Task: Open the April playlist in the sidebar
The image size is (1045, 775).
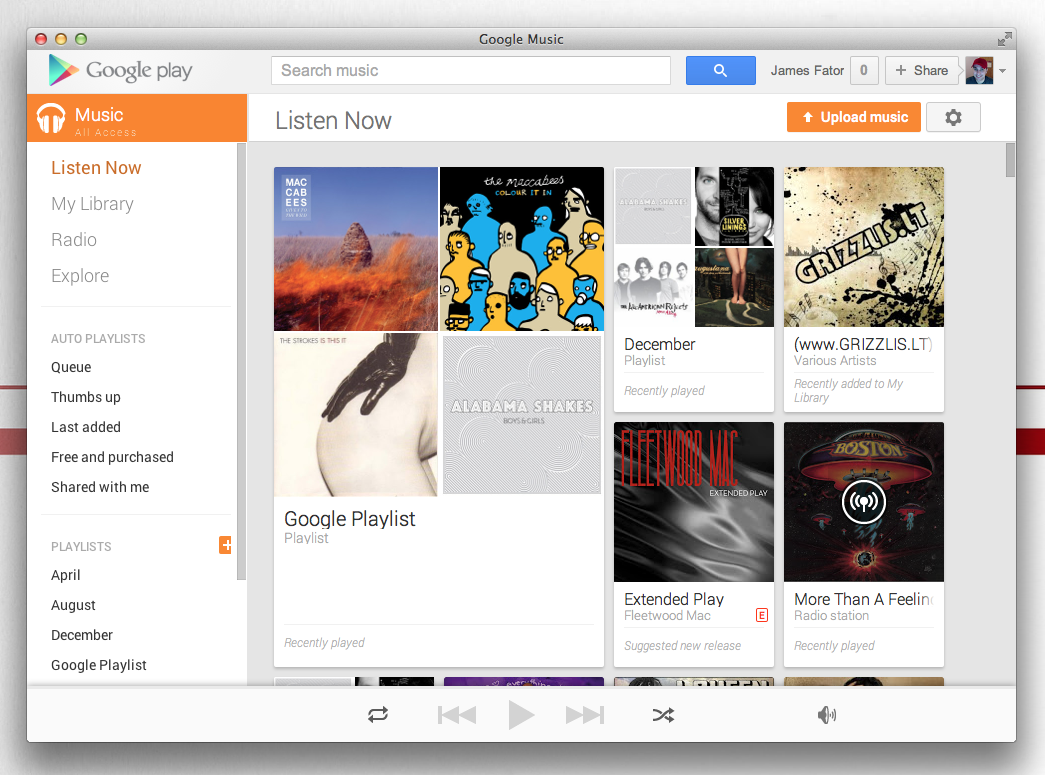Action: click(65, 575)
